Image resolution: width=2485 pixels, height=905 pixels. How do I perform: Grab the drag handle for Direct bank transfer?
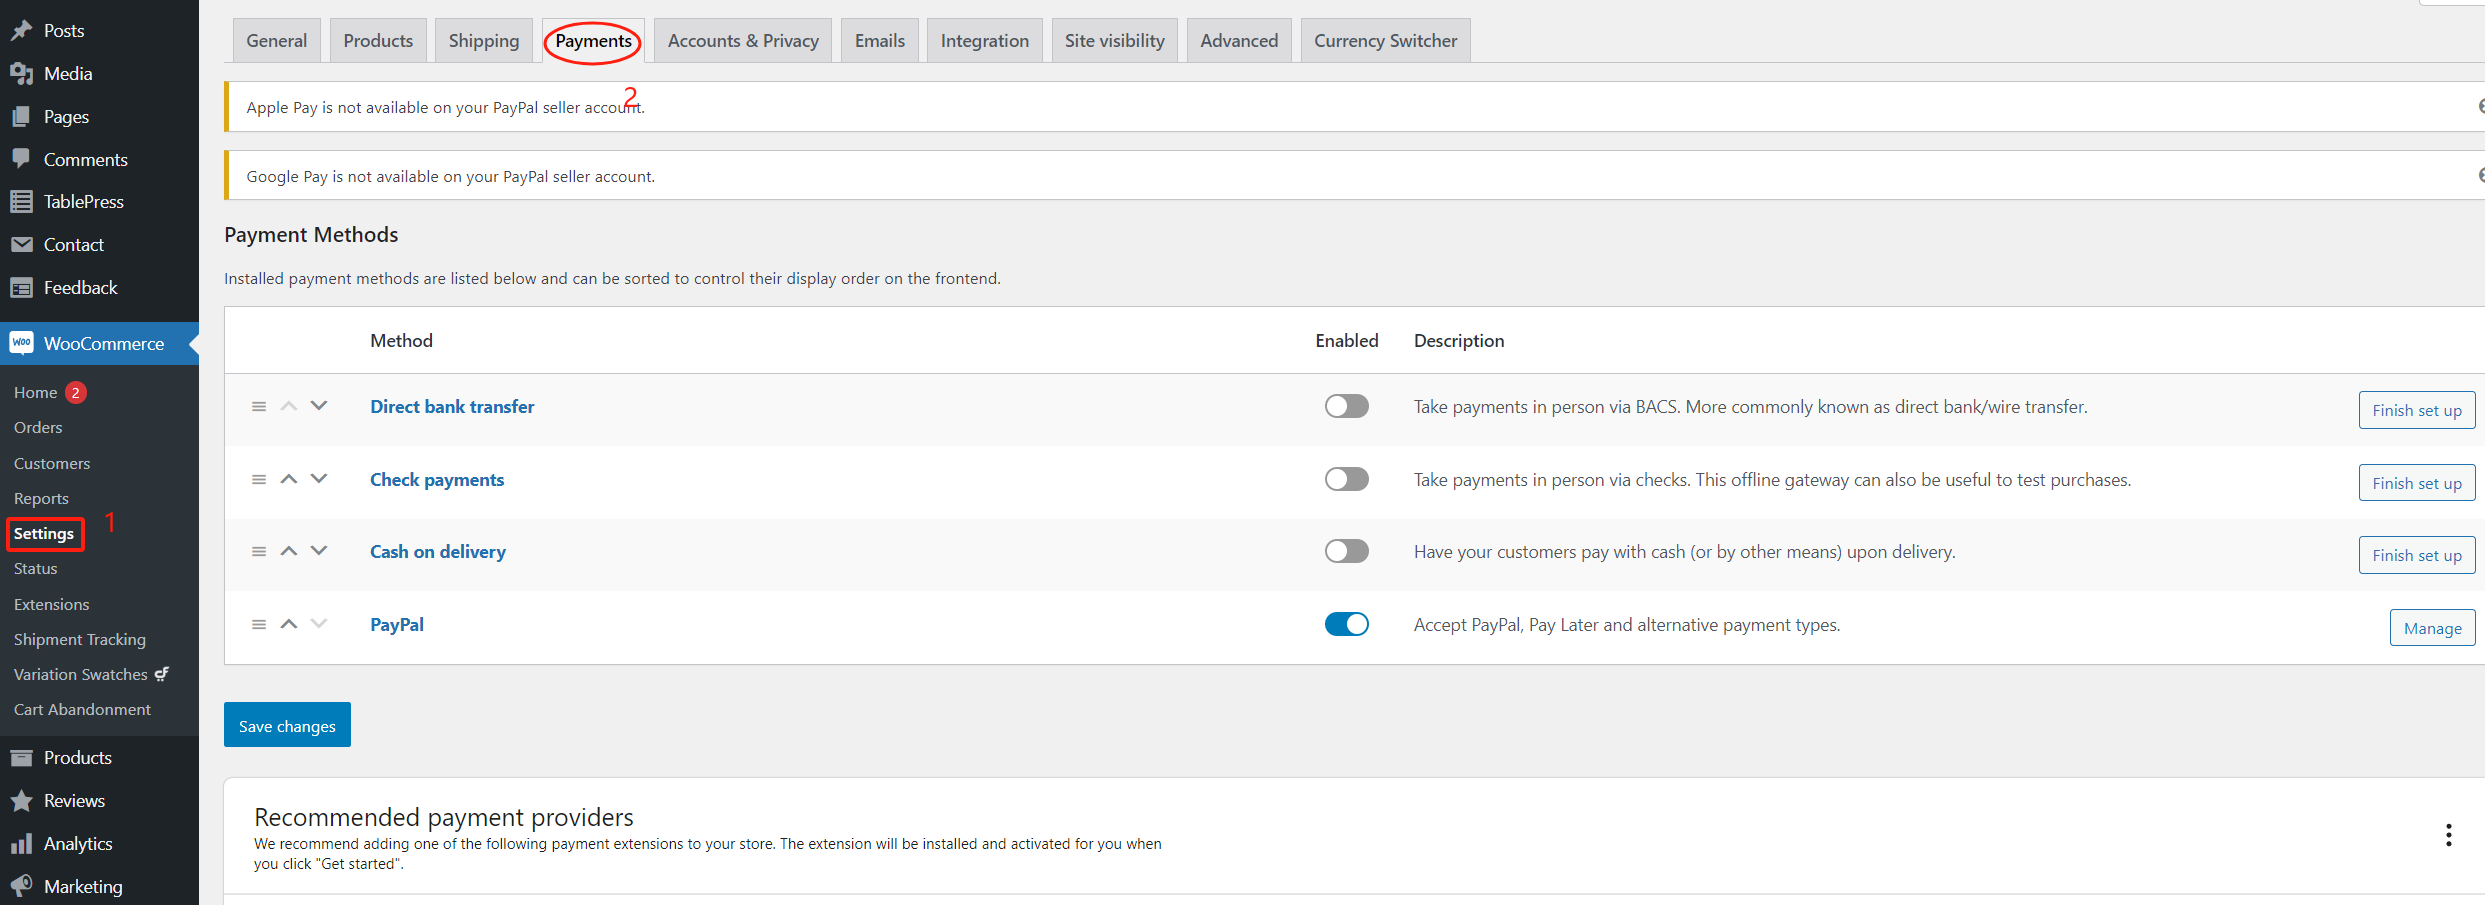[259, 407]
